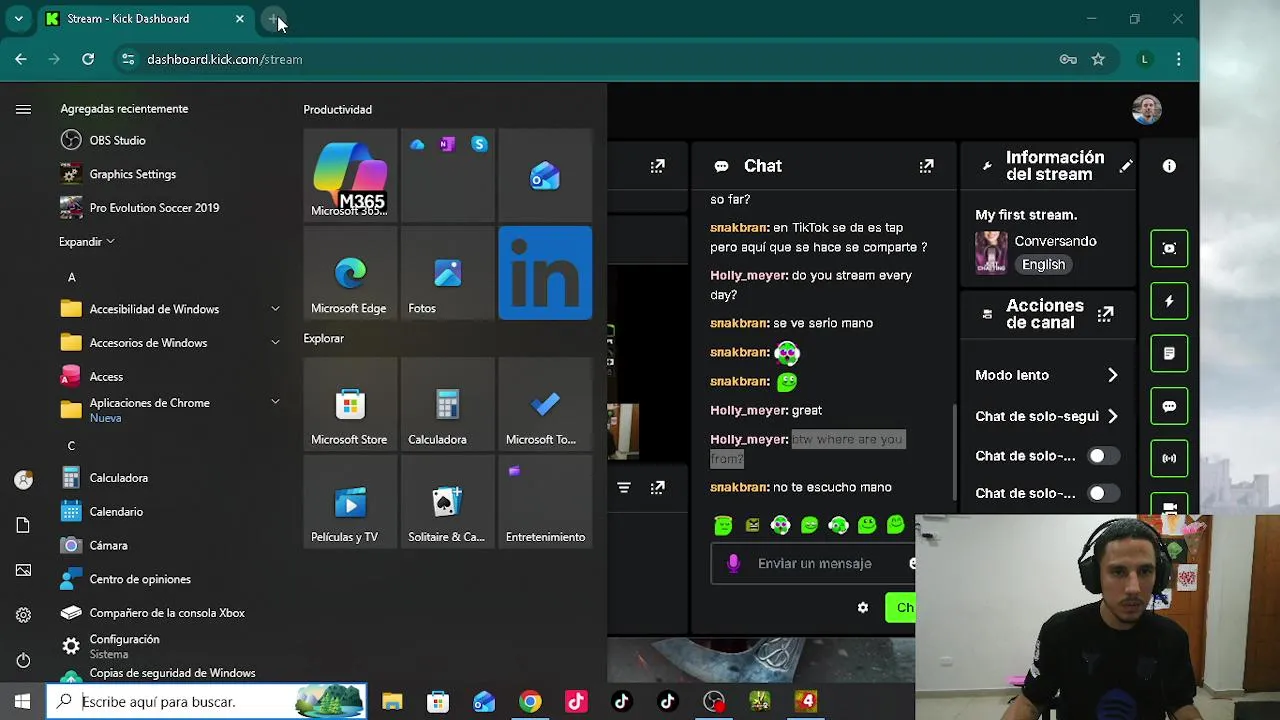Click the broadcast signal sidebar icon
The image size is (1280, 720).
coord(1169,459)
